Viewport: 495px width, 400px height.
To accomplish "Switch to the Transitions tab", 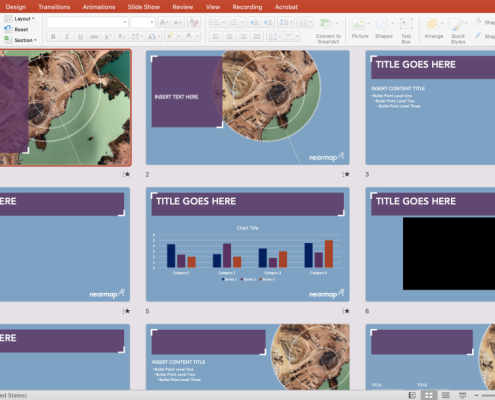I will point(54,7).
